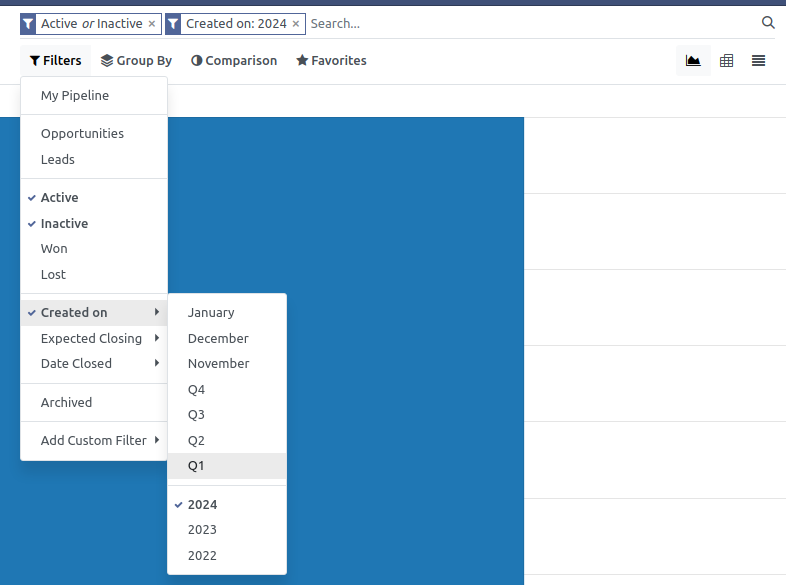Open the Group By dropdown
Image resolution: width=786 pixels, height=585 pixels.
click(x=136, y=61)
